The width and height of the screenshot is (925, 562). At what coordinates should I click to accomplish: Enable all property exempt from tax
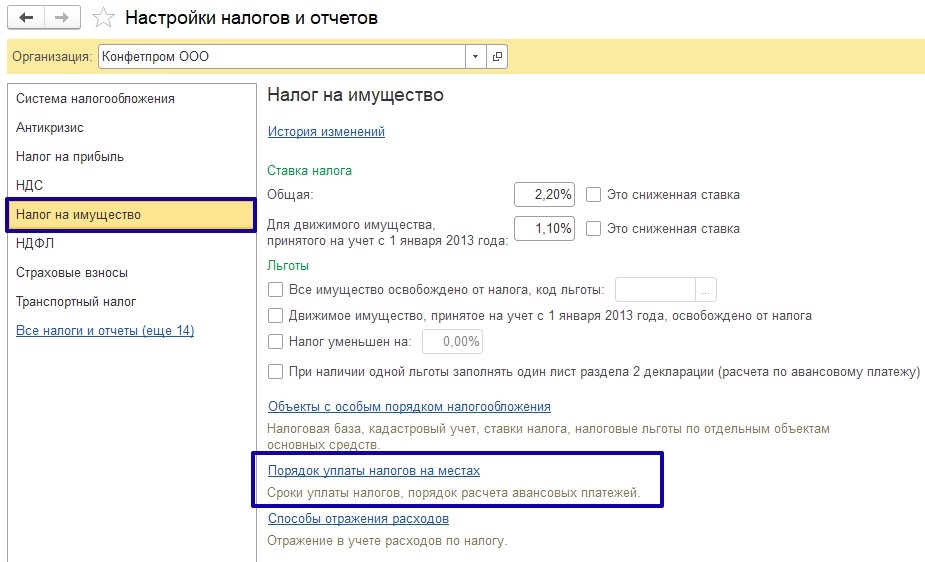276,291
